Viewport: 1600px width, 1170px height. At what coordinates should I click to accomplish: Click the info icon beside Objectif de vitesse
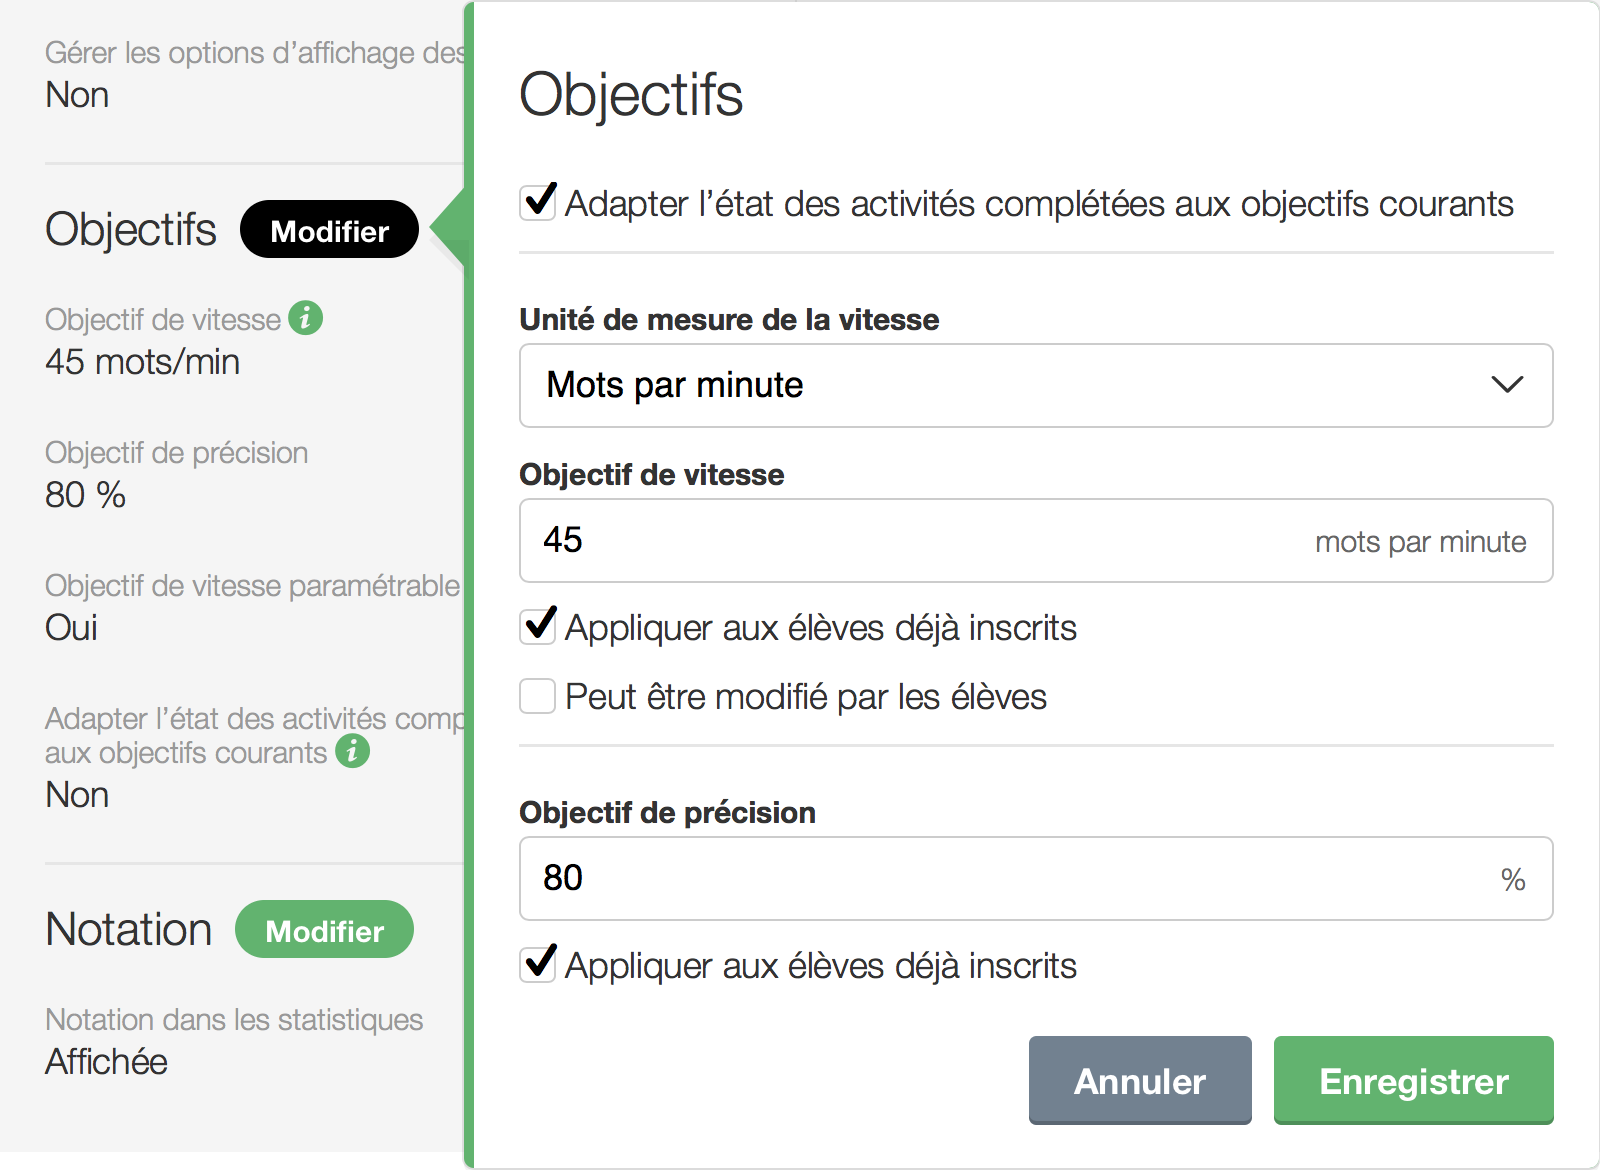click(306, 318)
